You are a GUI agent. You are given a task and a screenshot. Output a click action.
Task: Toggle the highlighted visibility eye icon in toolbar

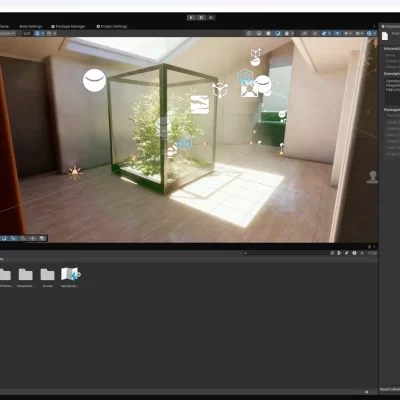(337, 33)
